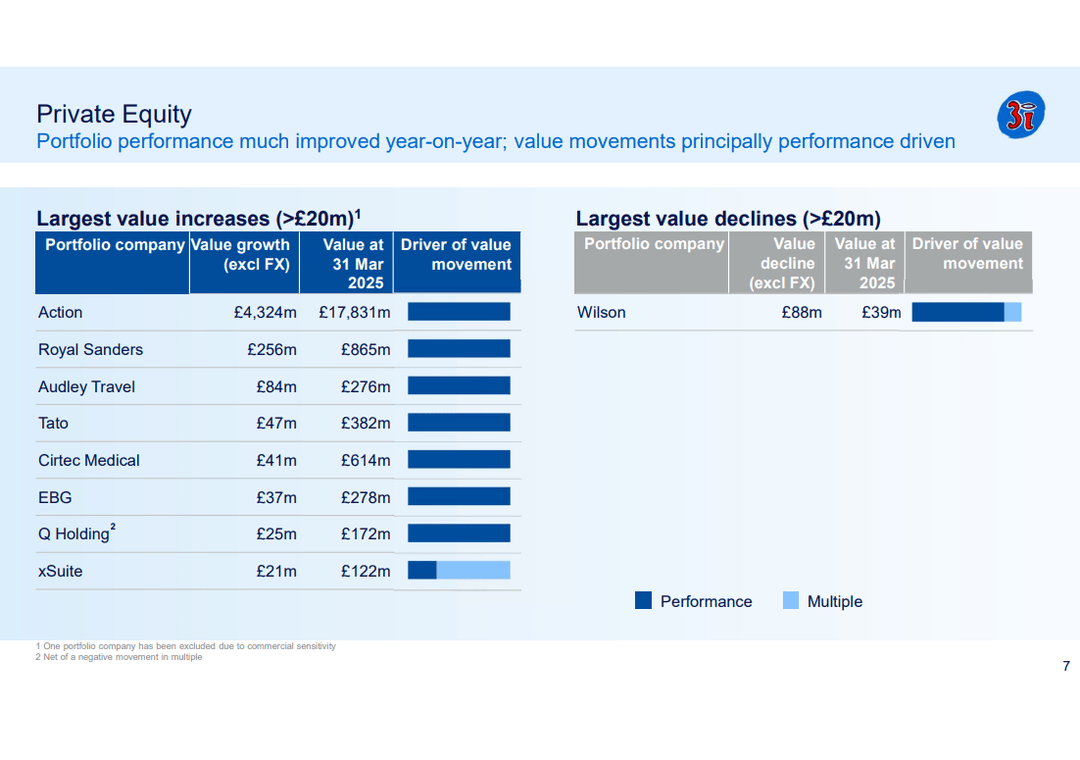
Task: Click the Multiple legend swatch
Action: (789, 600)
